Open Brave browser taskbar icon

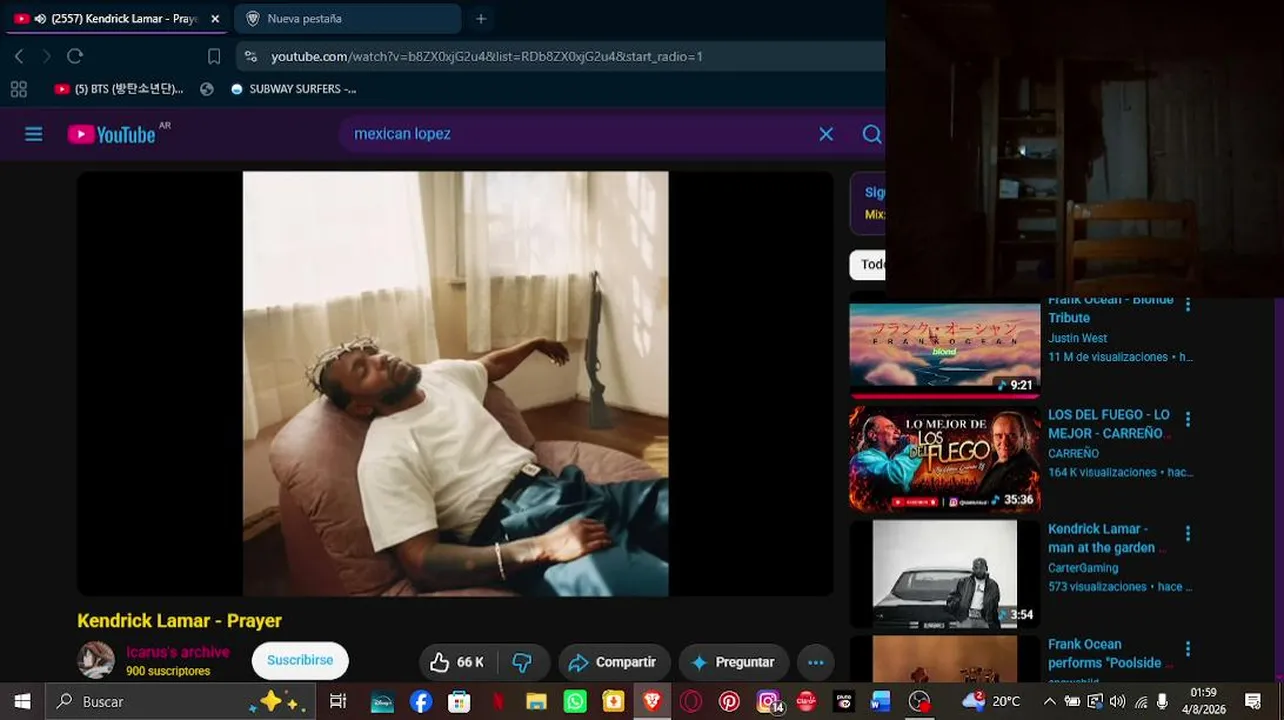pos(652,702)
